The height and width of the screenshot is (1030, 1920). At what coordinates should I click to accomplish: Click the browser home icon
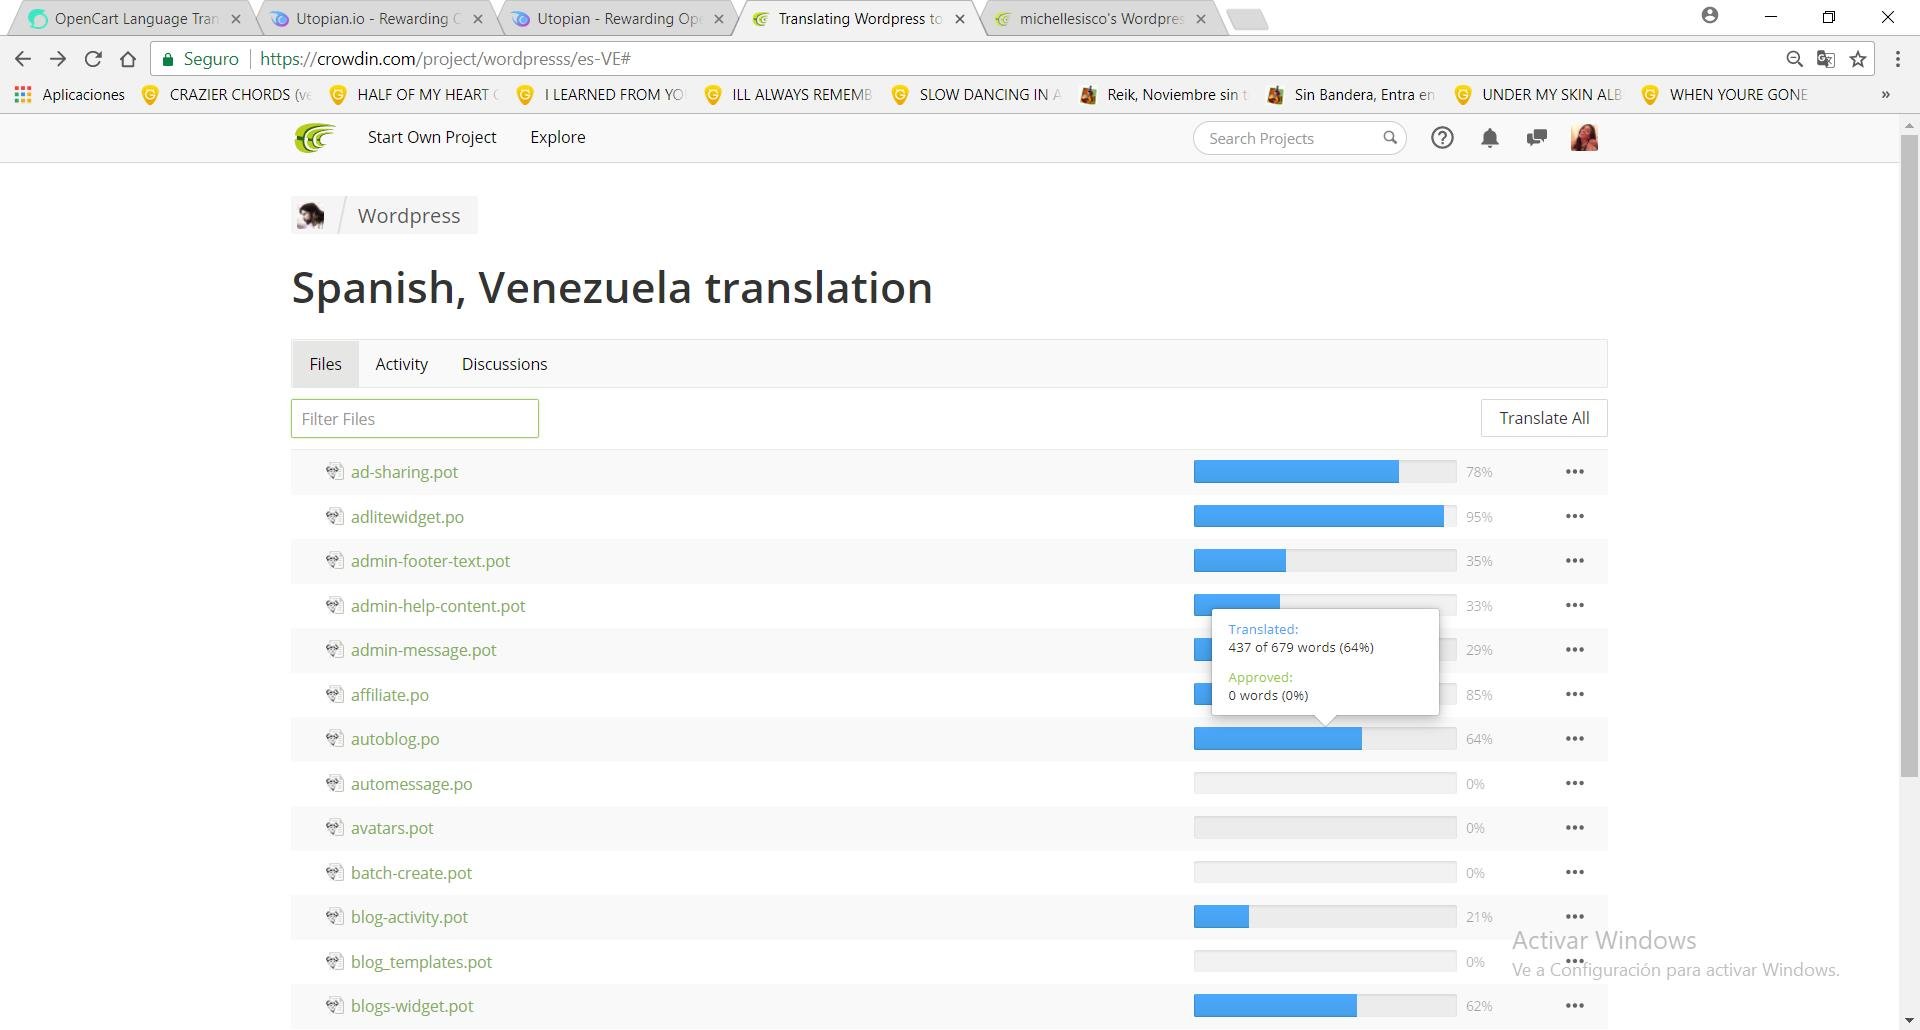(x=128, y=59)
